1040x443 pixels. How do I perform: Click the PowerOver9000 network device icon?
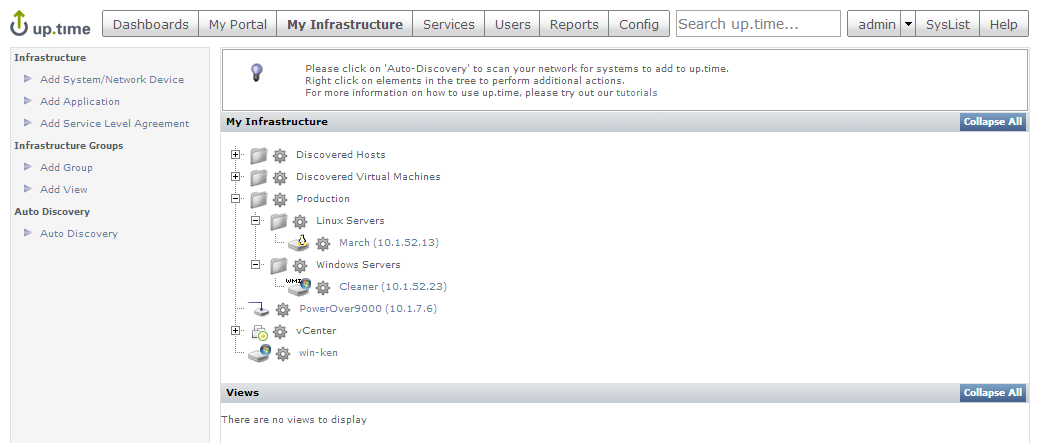click(259, 309)
